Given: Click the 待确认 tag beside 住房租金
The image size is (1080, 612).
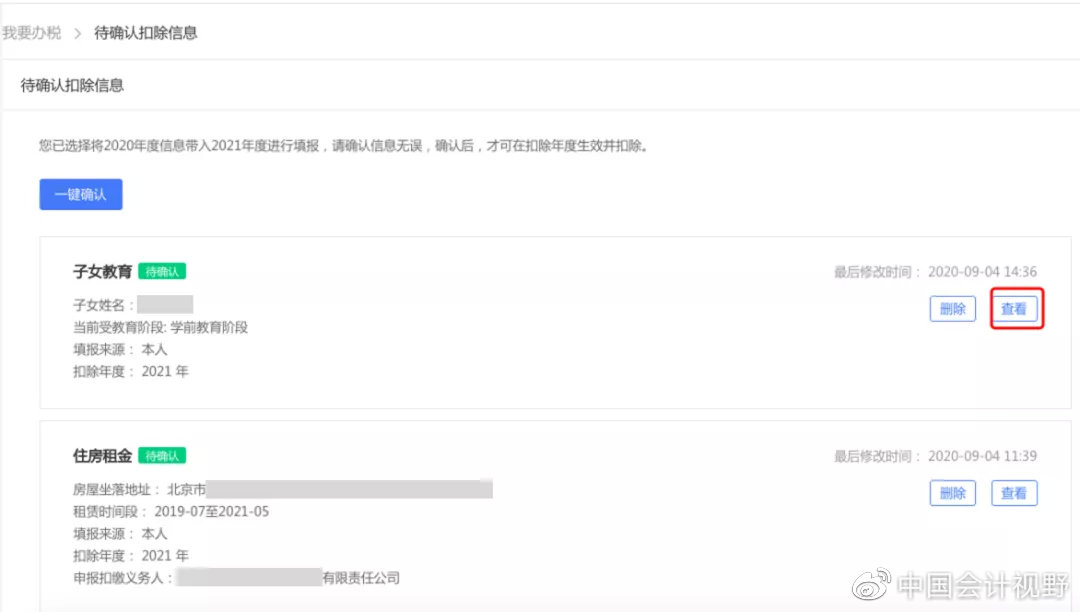Looking at the screenshot, I should pyautogui.click(x=162, y=456).
